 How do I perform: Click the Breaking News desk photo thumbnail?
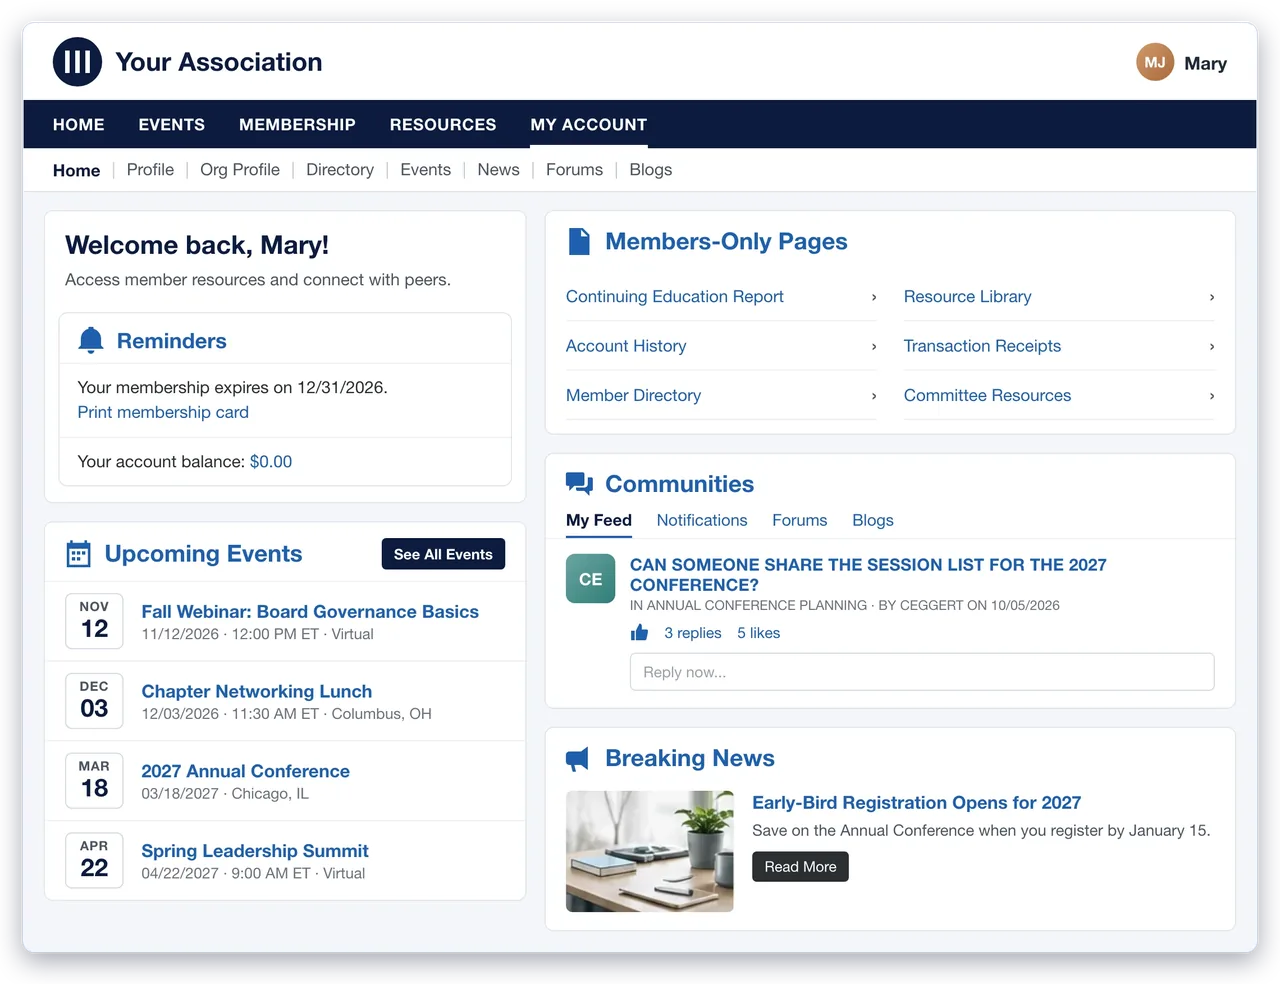point(650,851)
